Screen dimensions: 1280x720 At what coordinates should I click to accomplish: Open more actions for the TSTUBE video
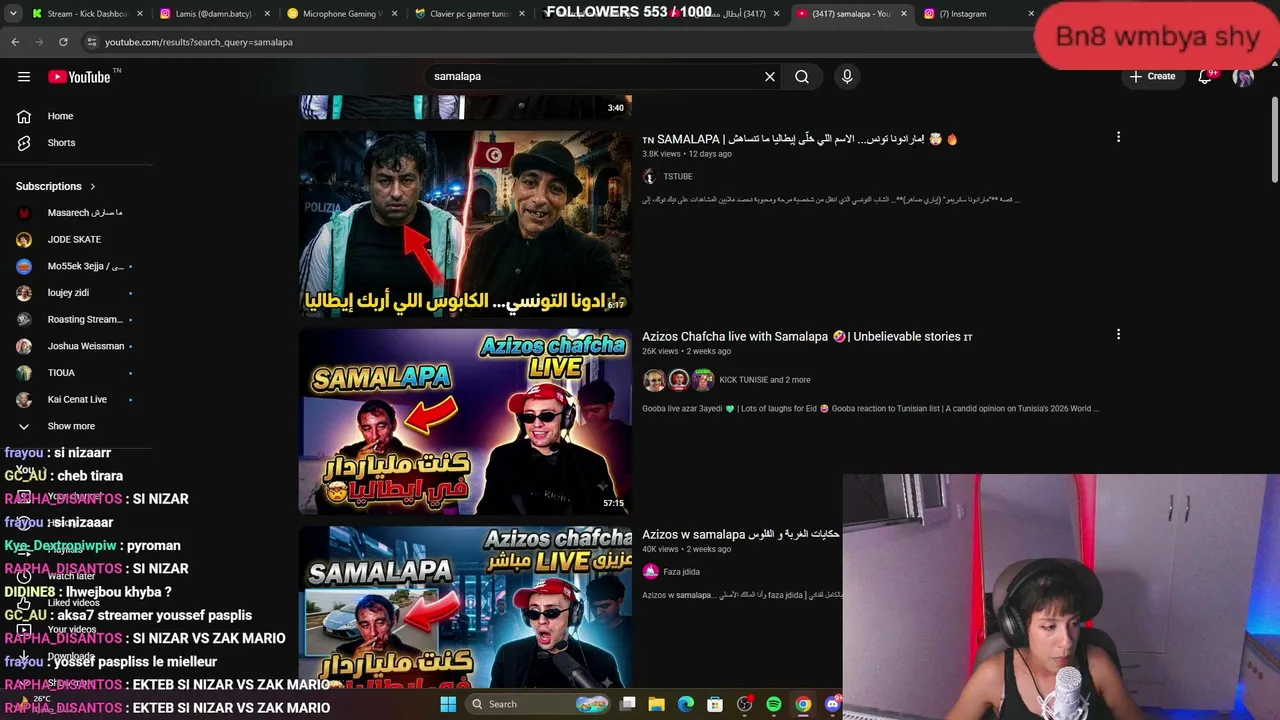[x=1118, y=137]
